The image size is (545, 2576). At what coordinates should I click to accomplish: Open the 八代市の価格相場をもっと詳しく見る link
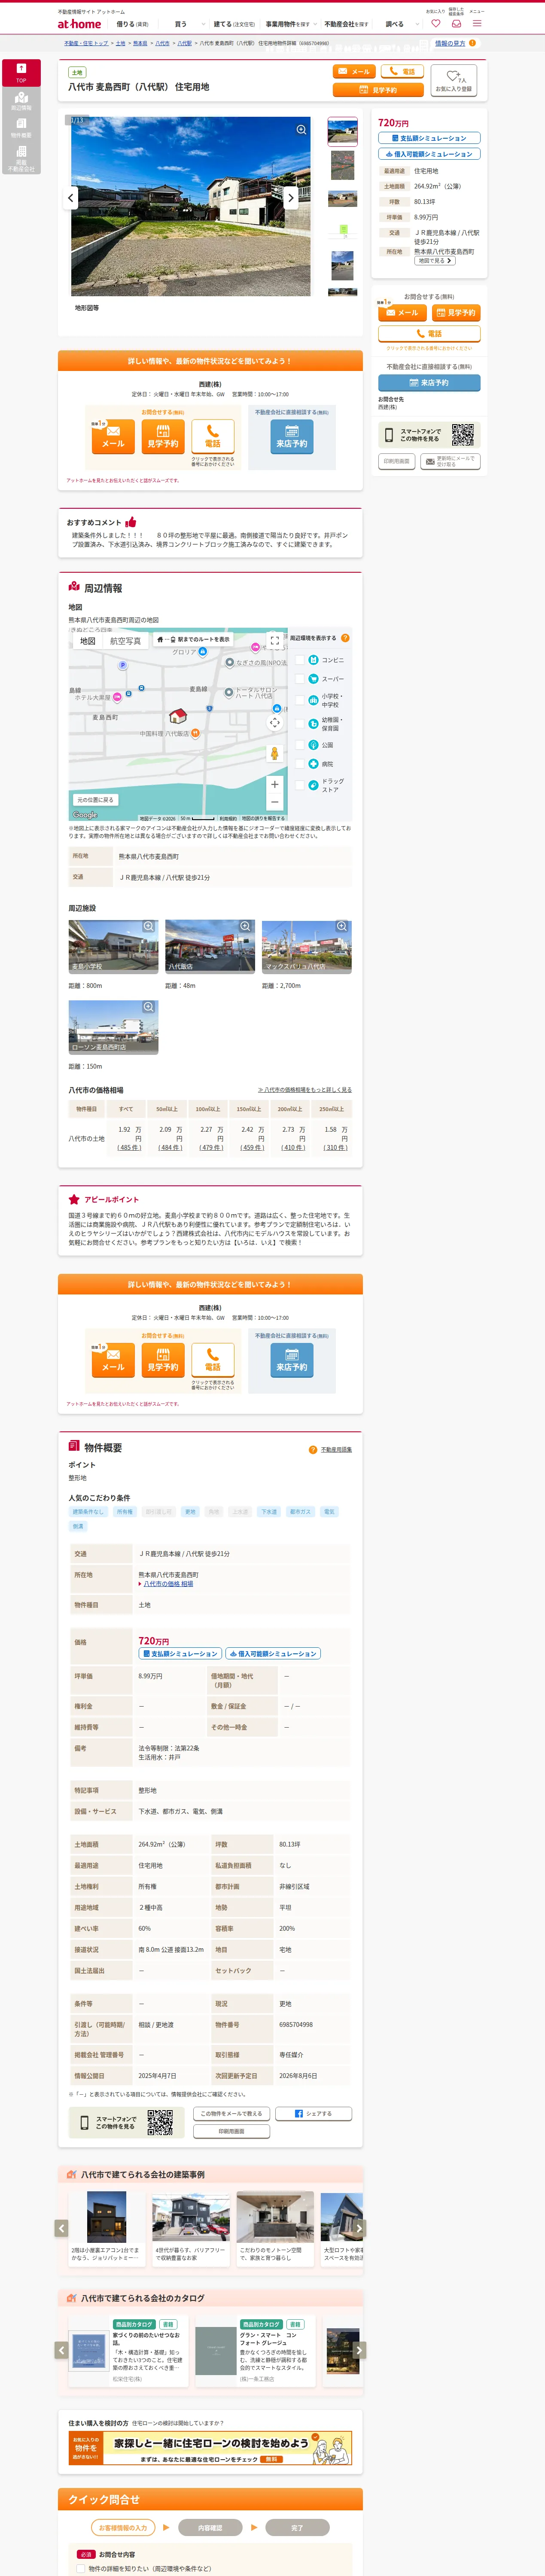pos(305,1090)
